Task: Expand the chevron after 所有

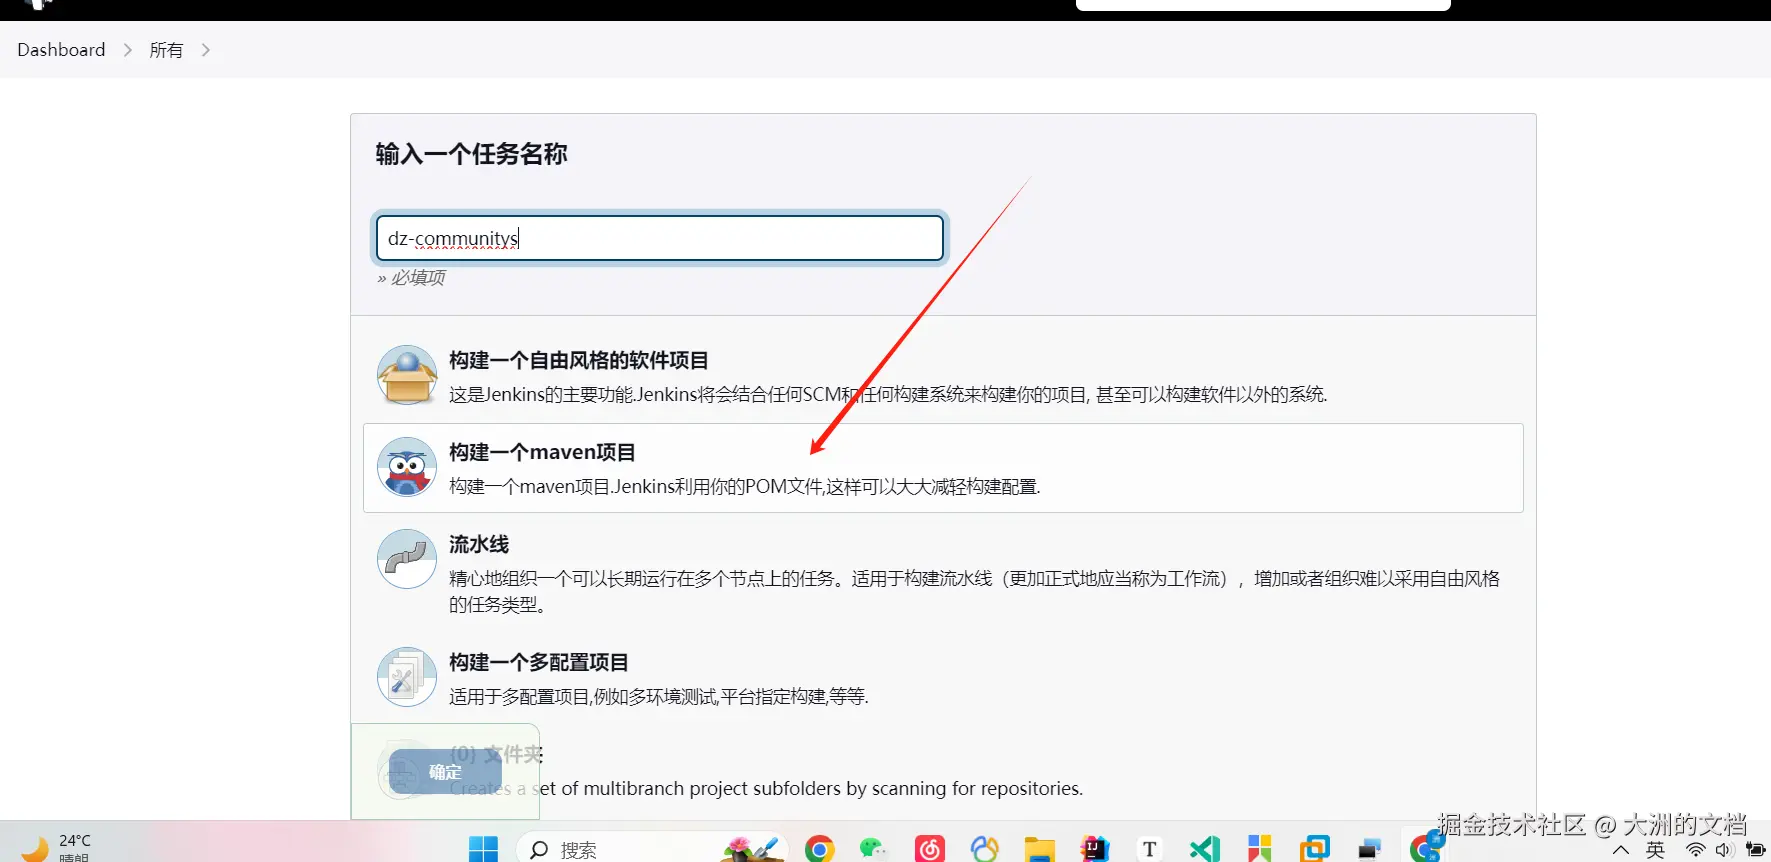Action: [x=205, y=50]
